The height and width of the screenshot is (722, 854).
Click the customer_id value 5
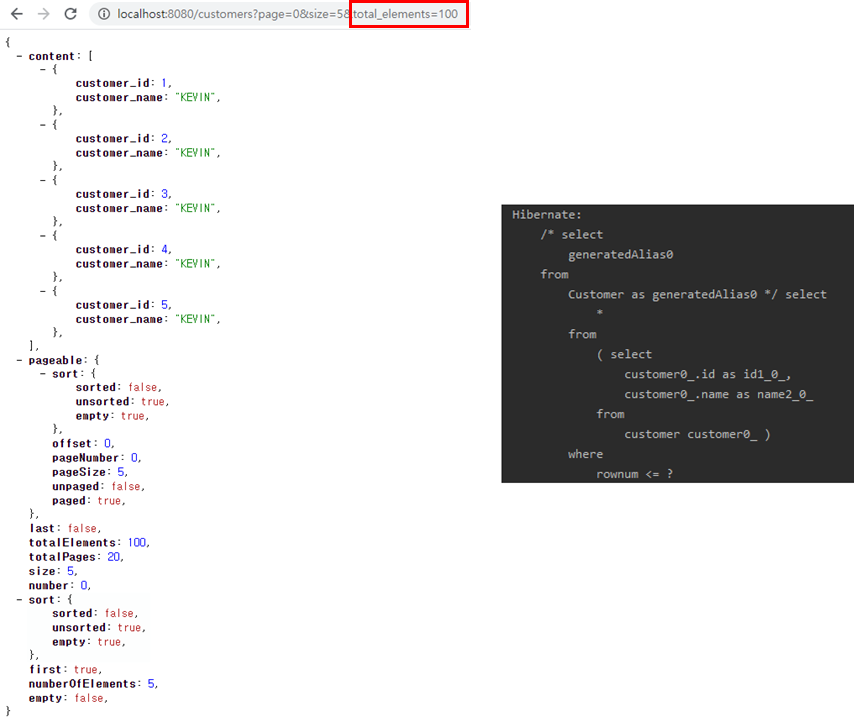pyautogui.click(x=164, y=305)
